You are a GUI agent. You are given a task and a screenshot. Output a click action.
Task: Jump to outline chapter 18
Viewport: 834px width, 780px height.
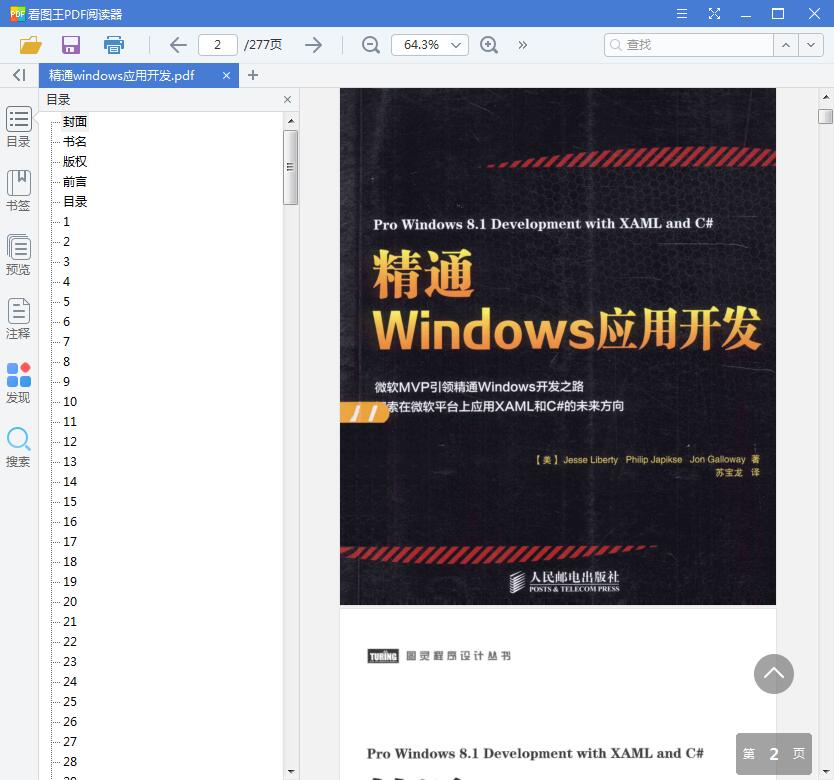70,562
